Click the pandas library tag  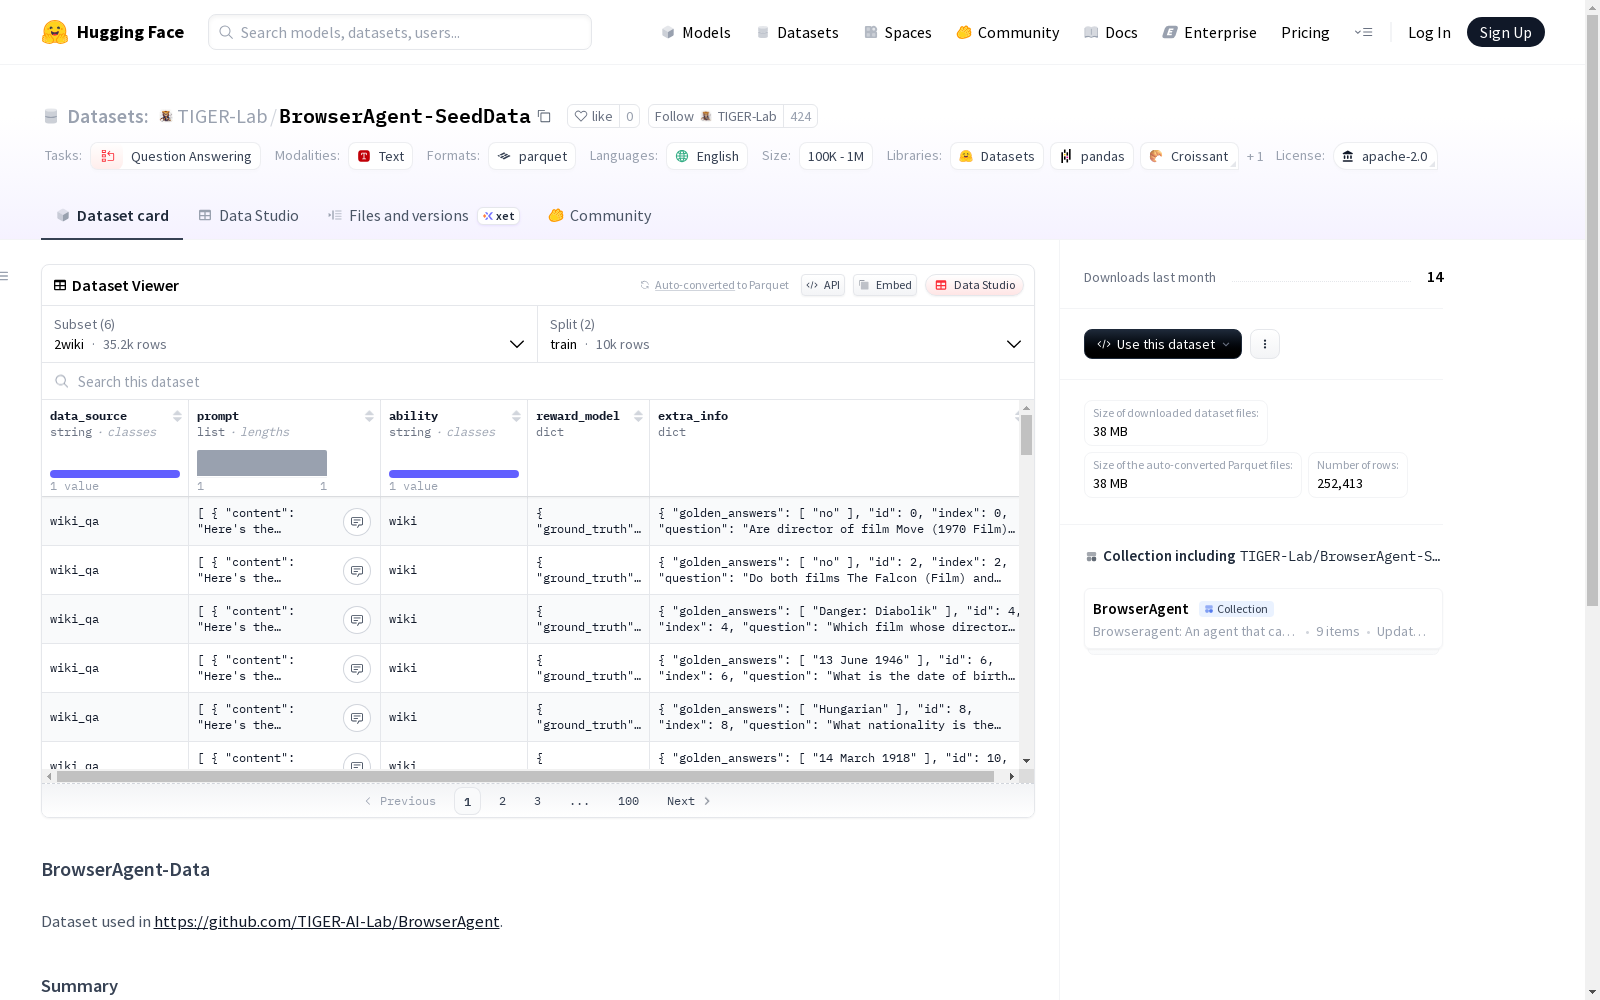[x=1092, y=156]
